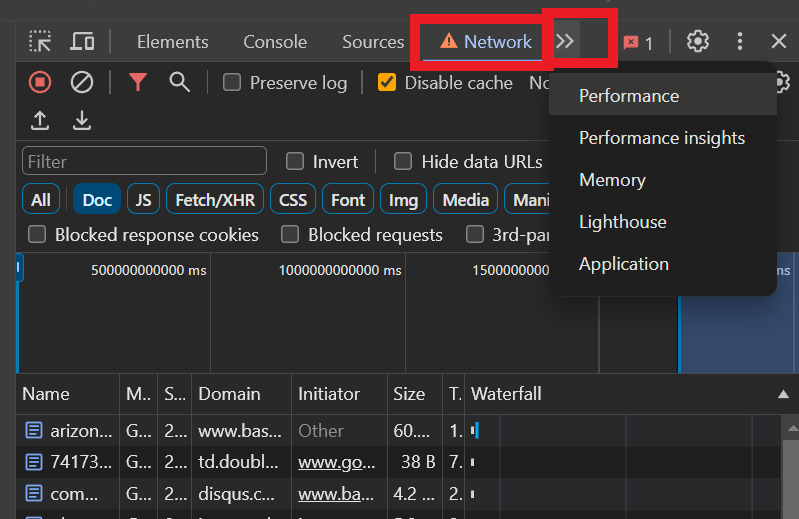Open the three-dot customize menu
The image size is (799, 519).
[740, 41]
